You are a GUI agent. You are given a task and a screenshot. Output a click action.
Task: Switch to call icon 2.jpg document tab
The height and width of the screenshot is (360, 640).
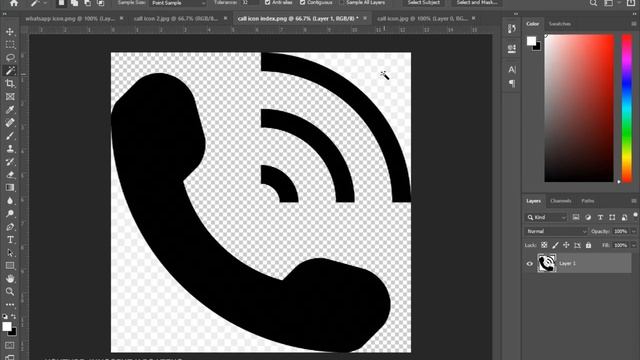tap(176, 18)
